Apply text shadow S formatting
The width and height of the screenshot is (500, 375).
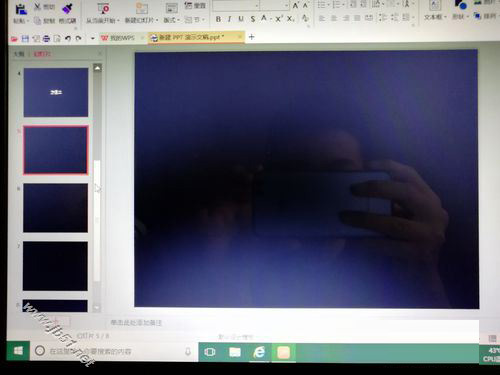(253, 19)
